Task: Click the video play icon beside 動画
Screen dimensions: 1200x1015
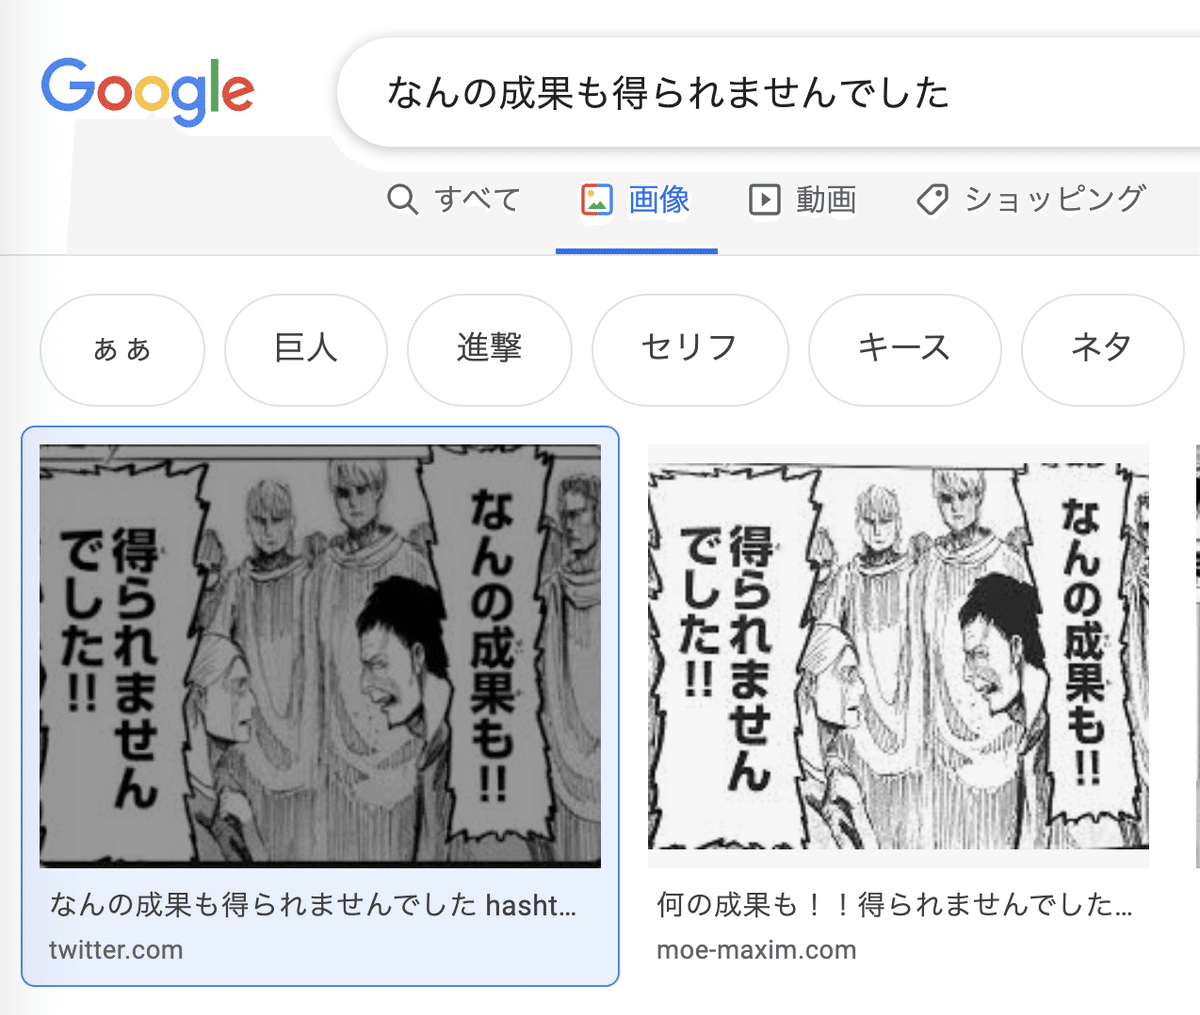Action: (x=764, y=199)
